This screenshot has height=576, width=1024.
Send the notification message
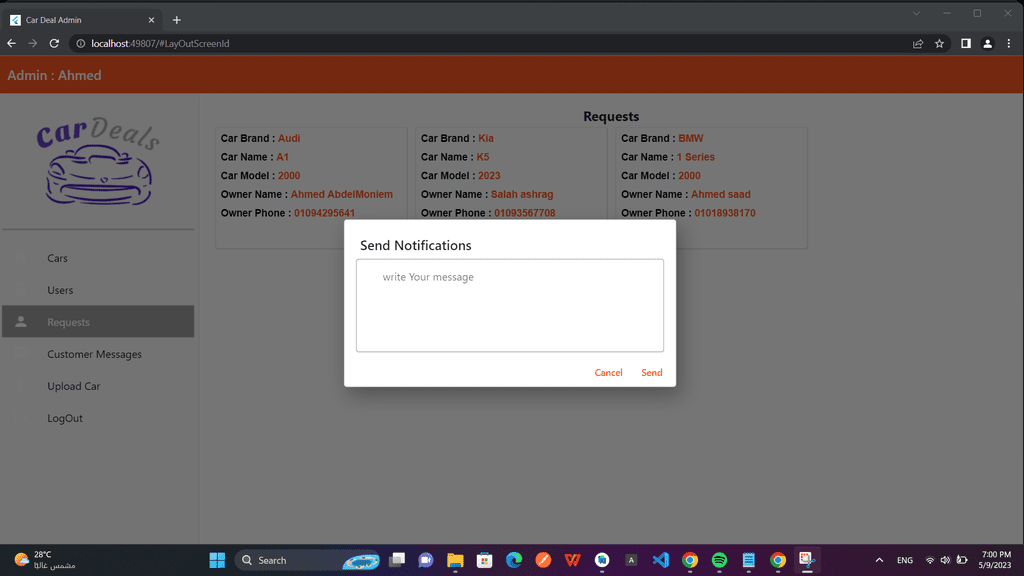click(x=652, y=373)
